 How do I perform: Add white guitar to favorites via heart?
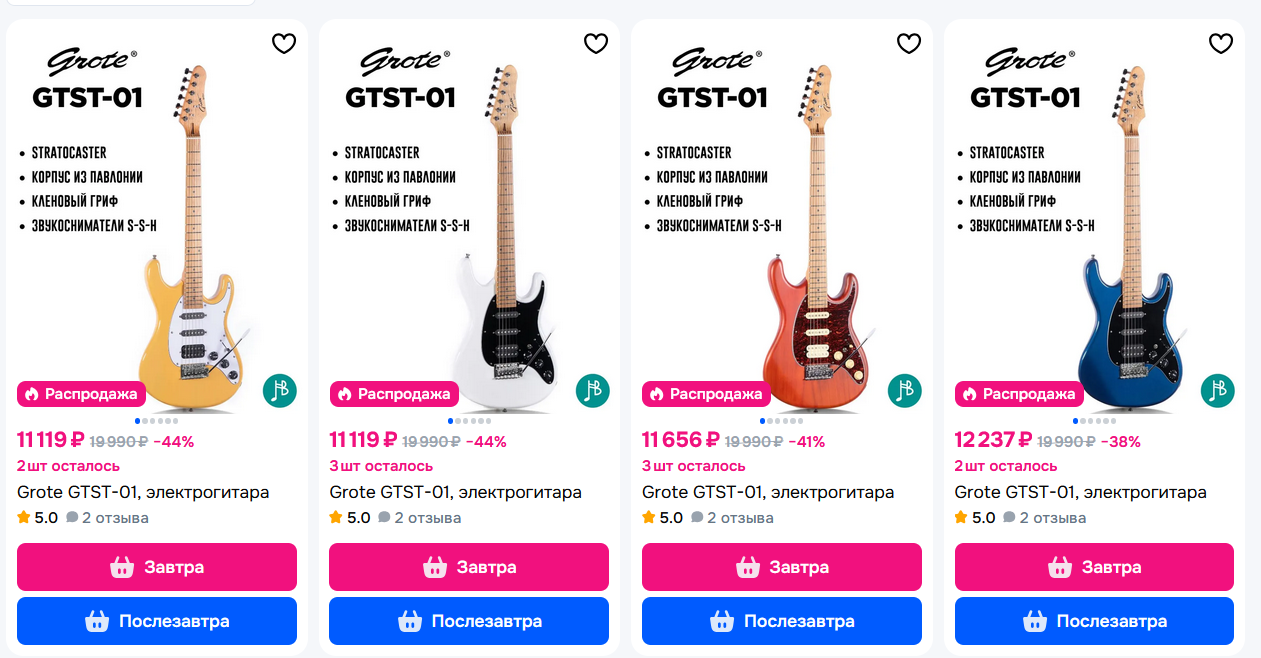pyautogui.click(x=596, y=43)
